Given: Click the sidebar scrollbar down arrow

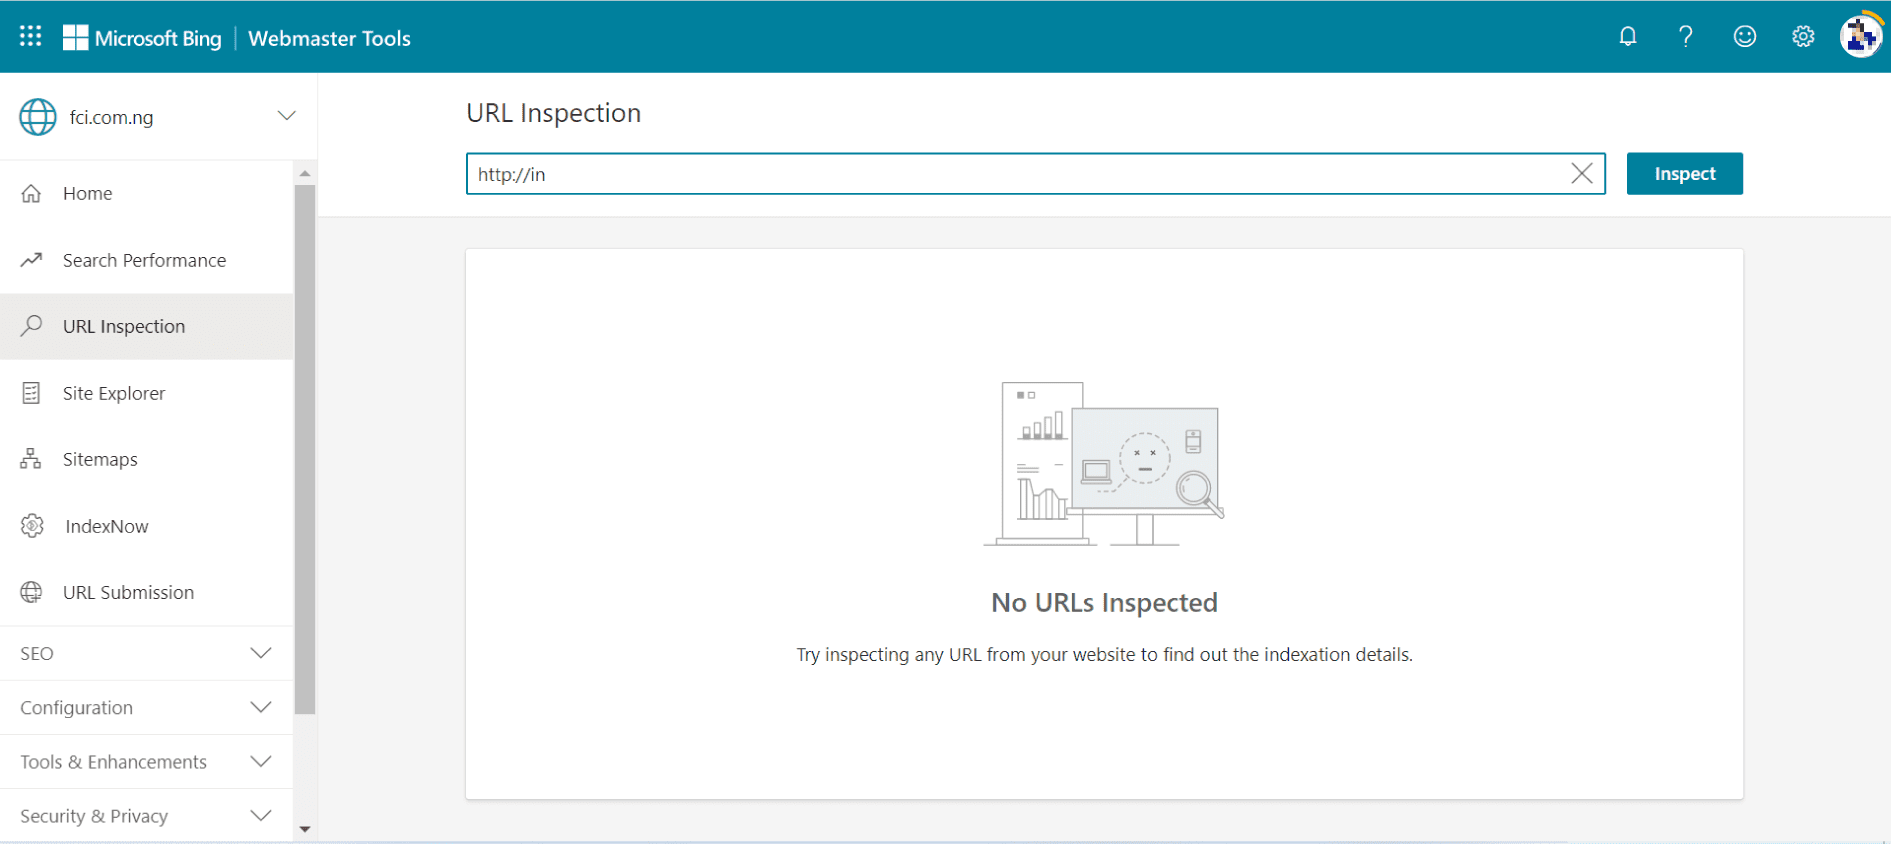Looking at the screenshot, I should (305, 829).
